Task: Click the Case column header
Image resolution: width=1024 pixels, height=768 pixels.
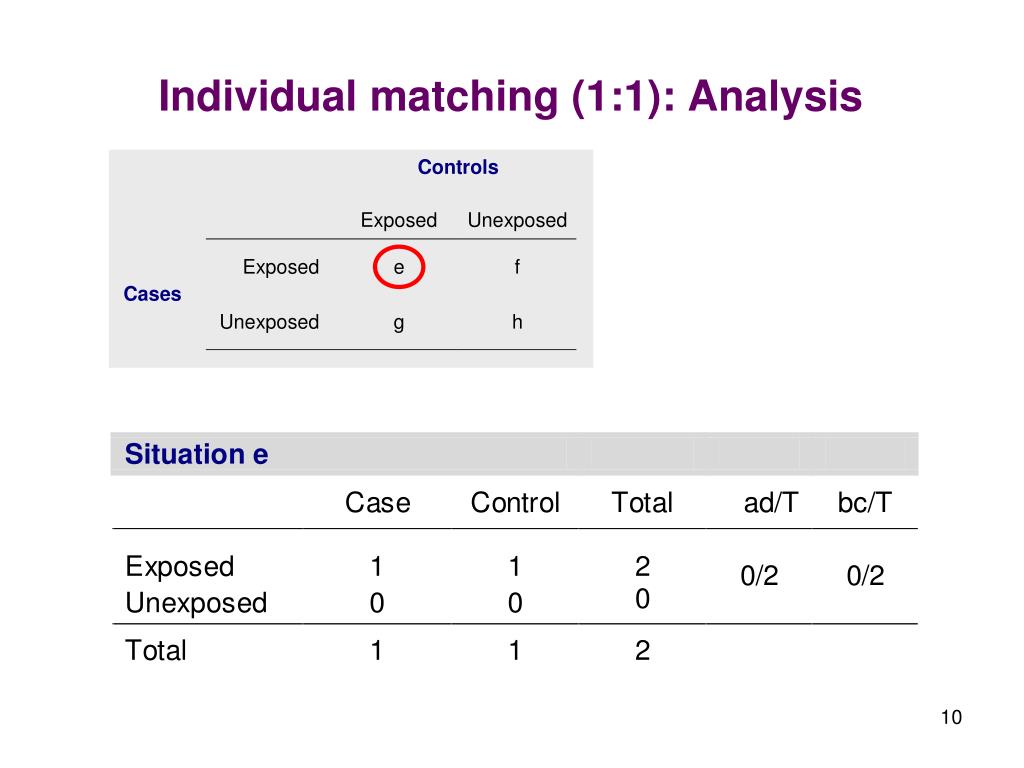Action: tap(377, 503)
